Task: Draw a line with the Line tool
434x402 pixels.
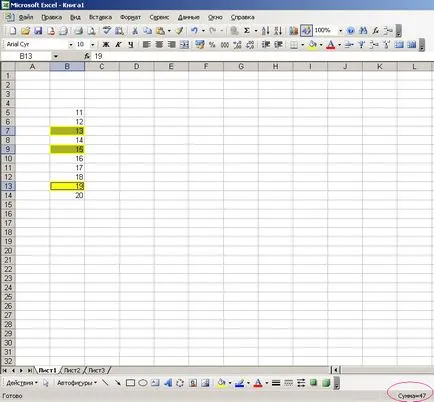Action: (105, 383)
